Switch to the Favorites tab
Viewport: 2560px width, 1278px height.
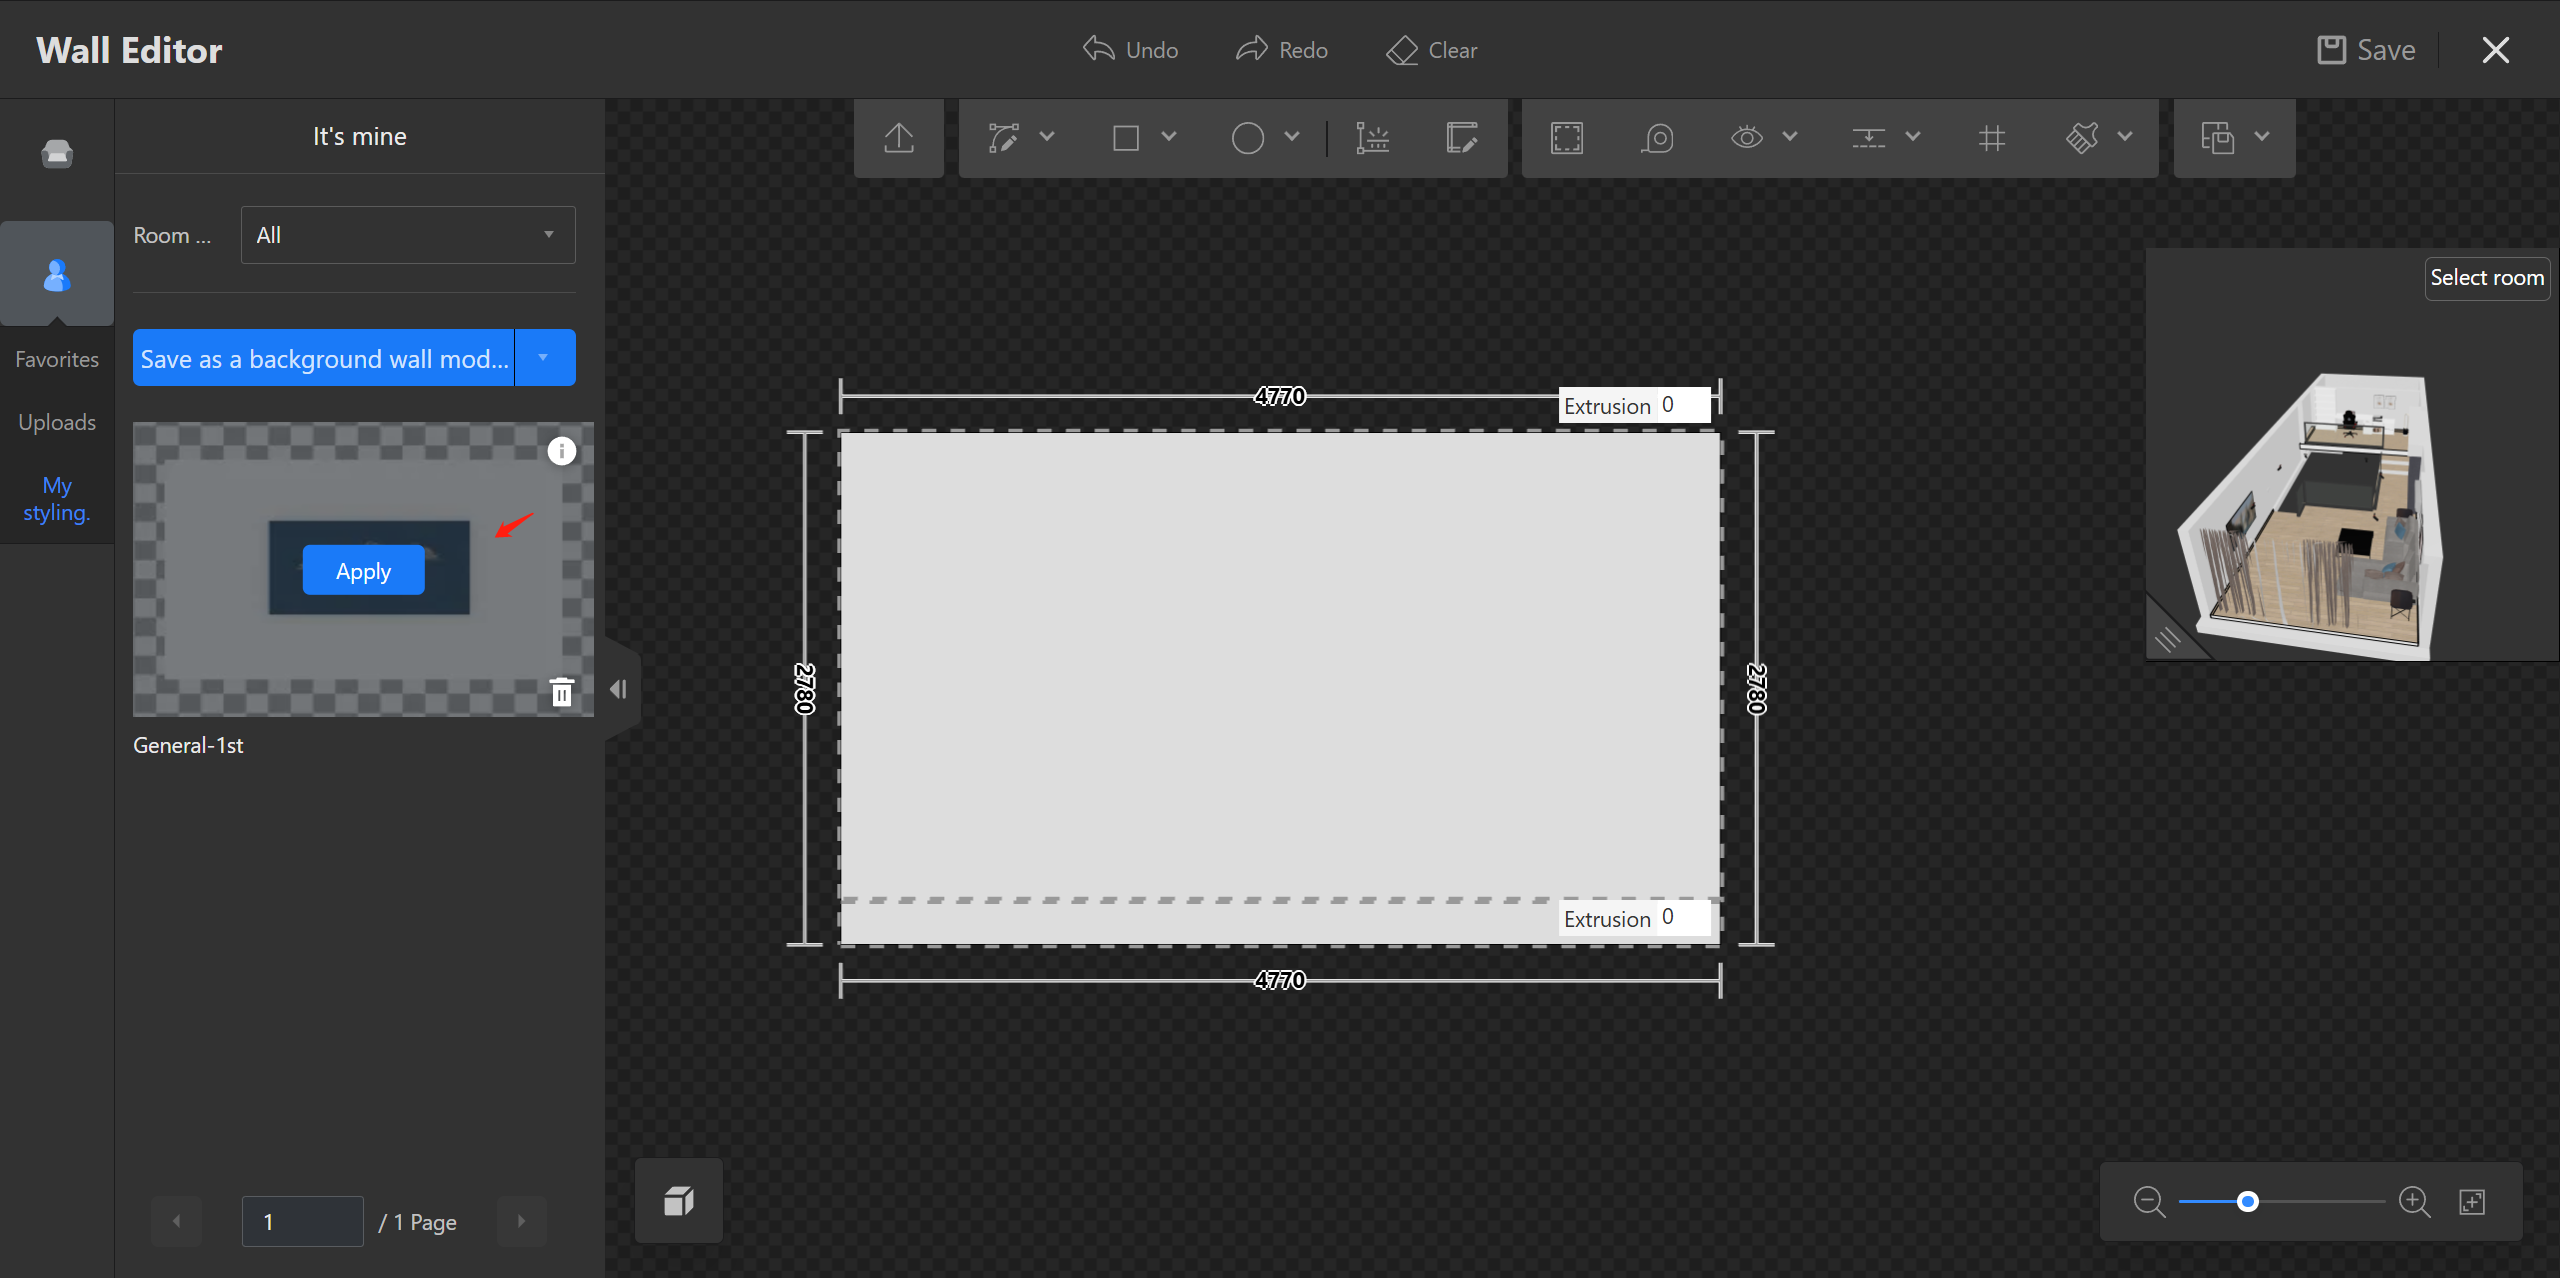[57, 359]
